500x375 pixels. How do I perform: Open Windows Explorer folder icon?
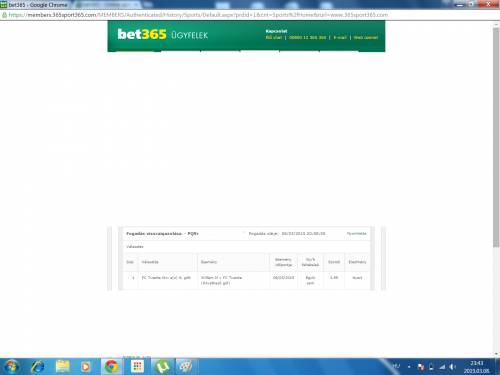[62, 367]
